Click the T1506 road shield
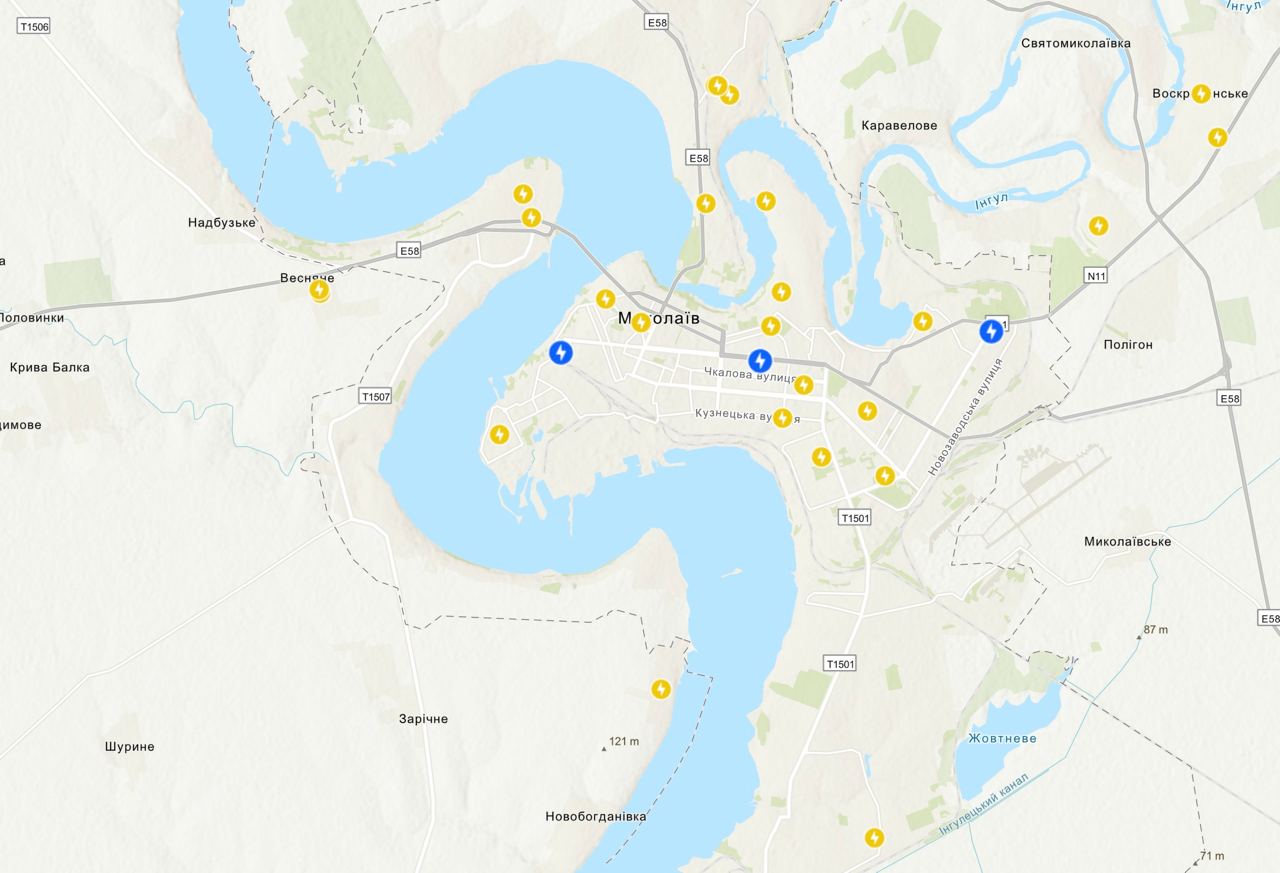Viewport: 1280px width, 873px height. pyautogui.click(x=33, y=27)
